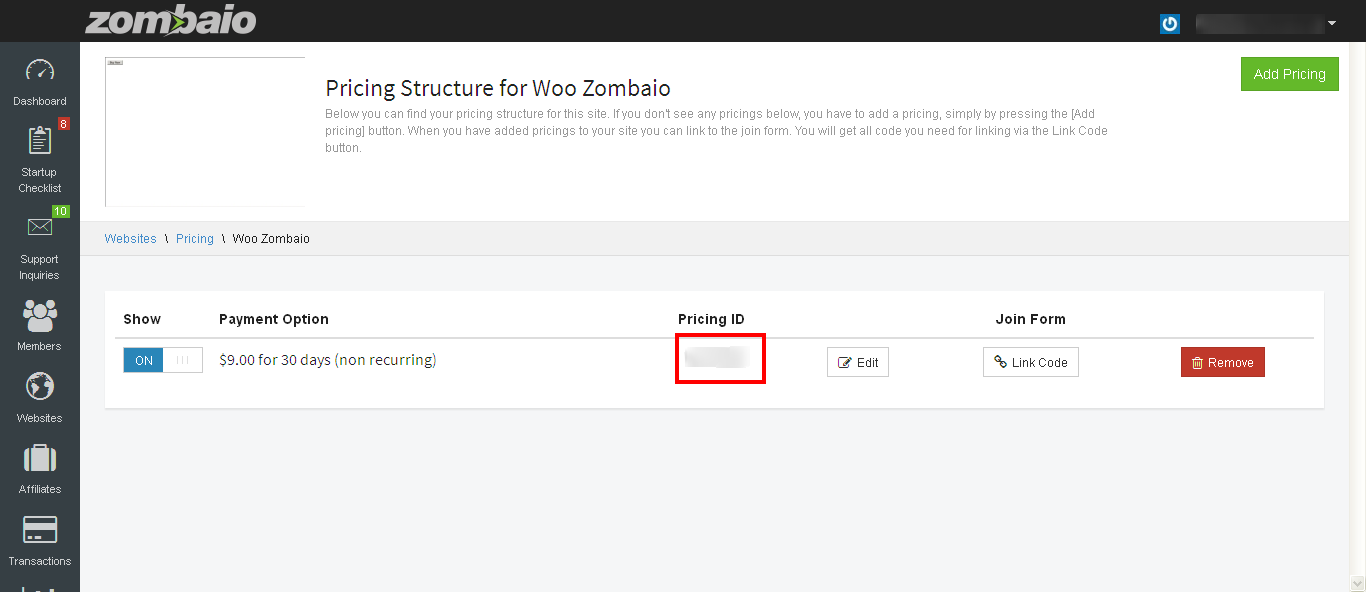Viewport: 1366px width, 592px height.
Task: Remove the $9.00 pricing option
Action: click(1222, 362)
